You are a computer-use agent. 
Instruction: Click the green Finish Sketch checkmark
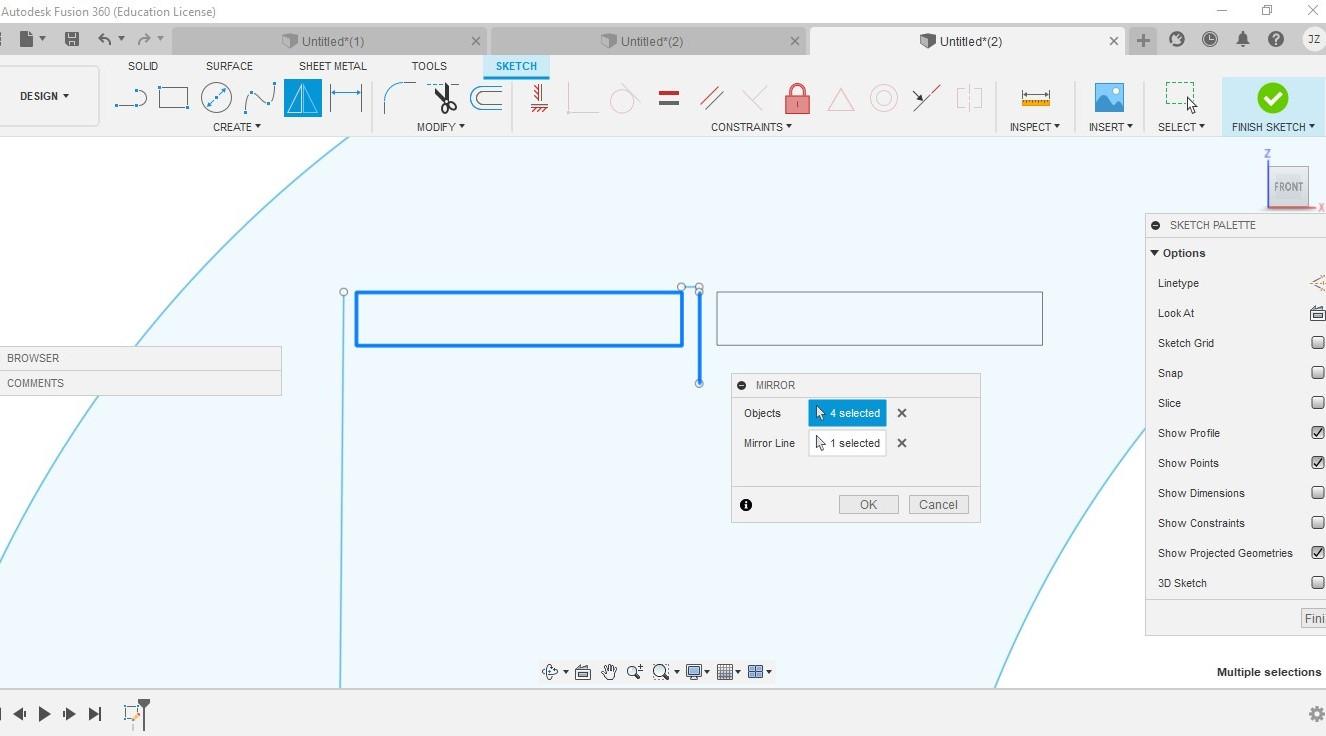(x=1273, y=98)
